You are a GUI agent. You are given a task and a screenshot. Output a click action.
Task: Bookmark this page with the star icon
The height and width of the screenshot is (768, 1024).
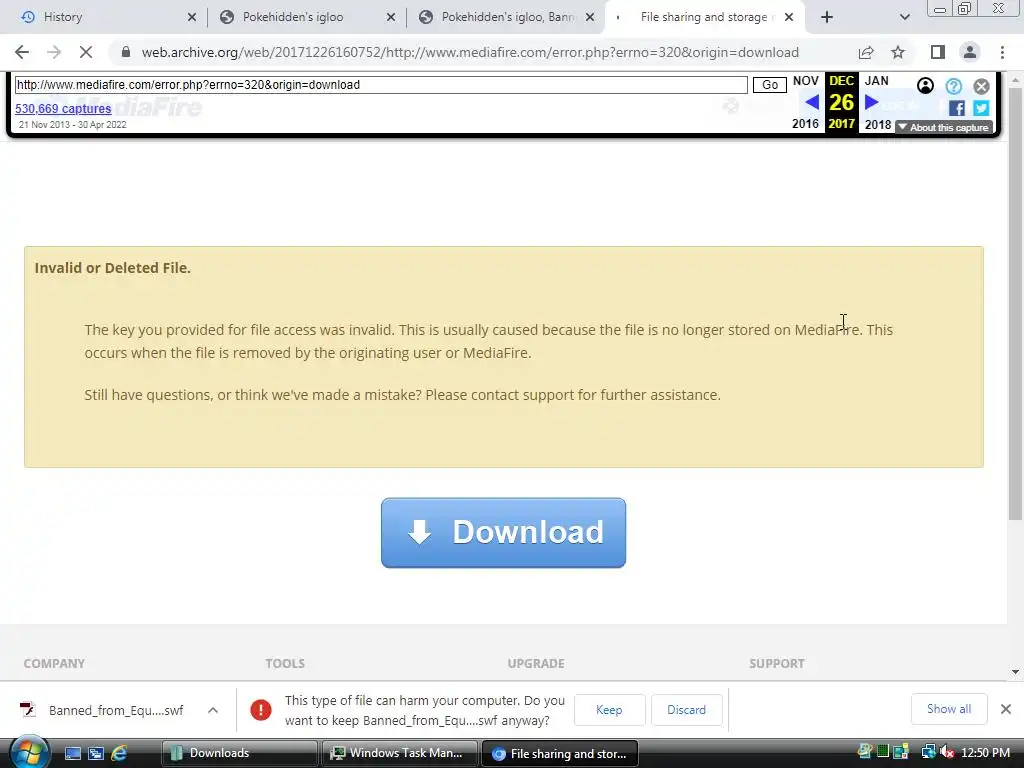coord(898,52)
